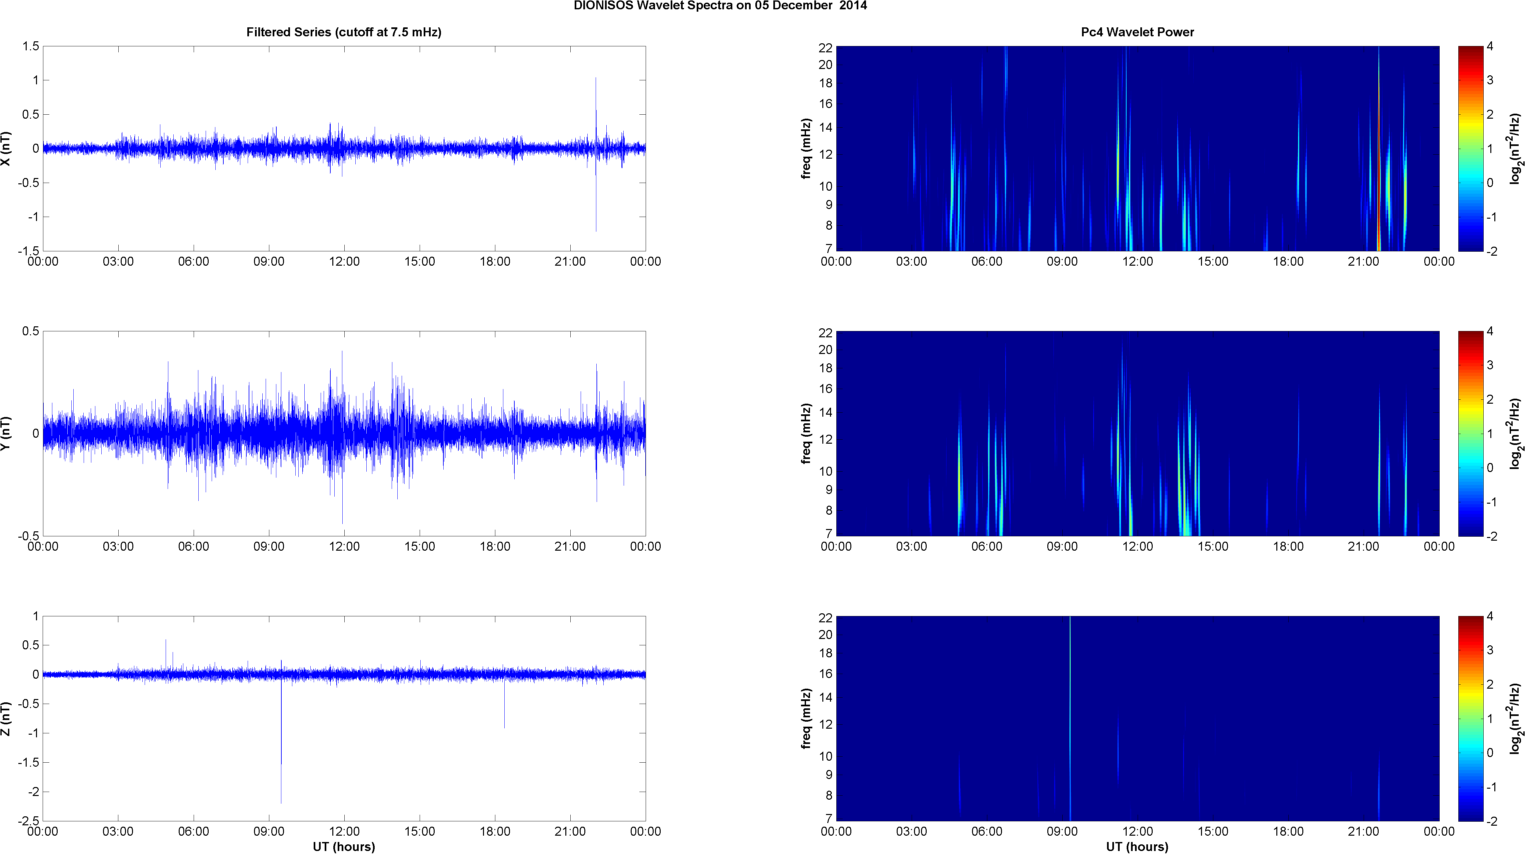Viewport: 1525px width, 854px height.
Task: Click the top wavelet plot's color bar
Action: pos(1470,148)
